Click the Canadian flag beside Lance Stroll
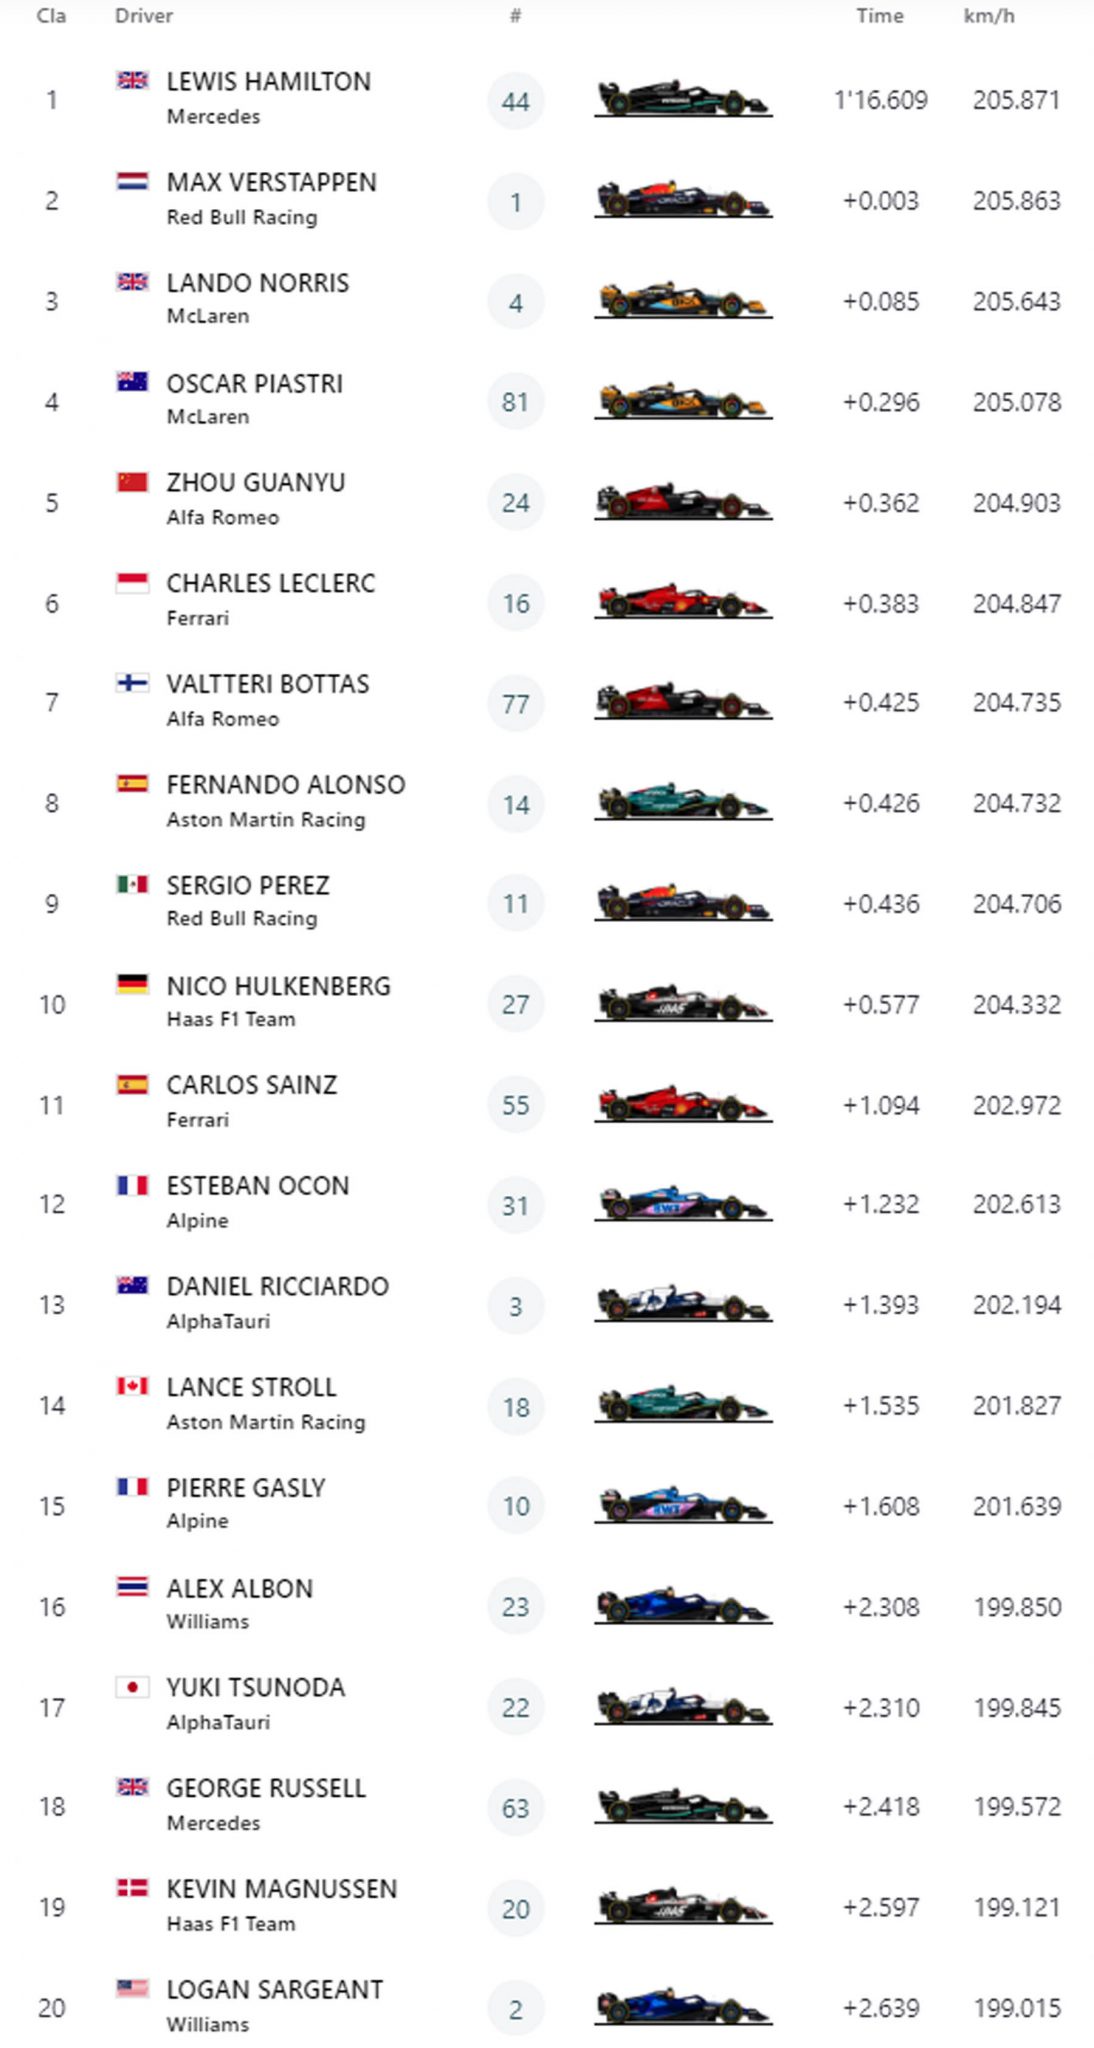 132,1386
